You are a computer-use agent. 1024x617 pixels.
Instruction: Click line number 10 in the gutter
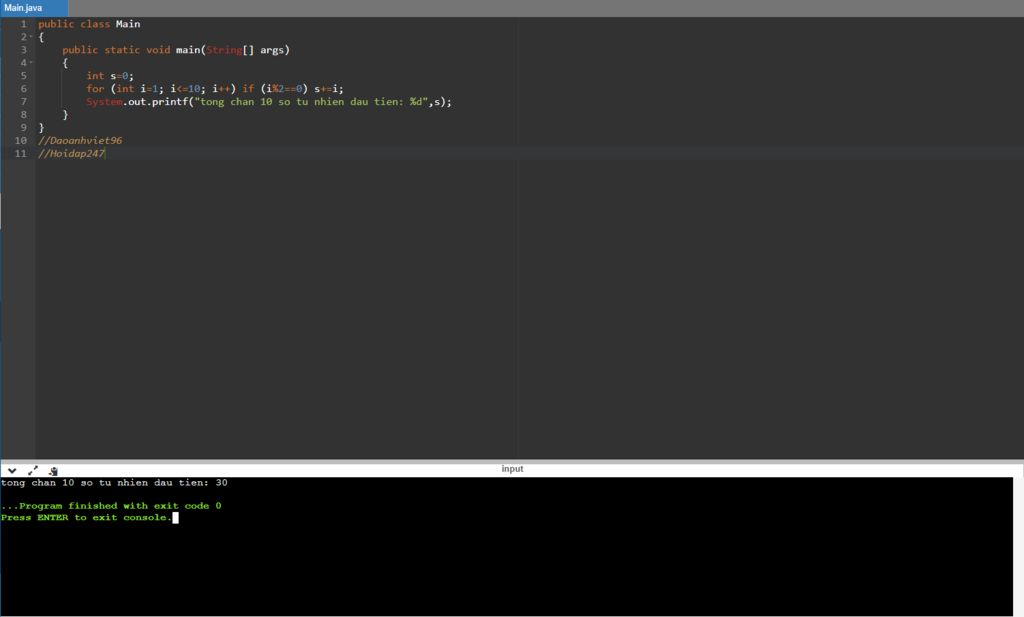(21, 140)
